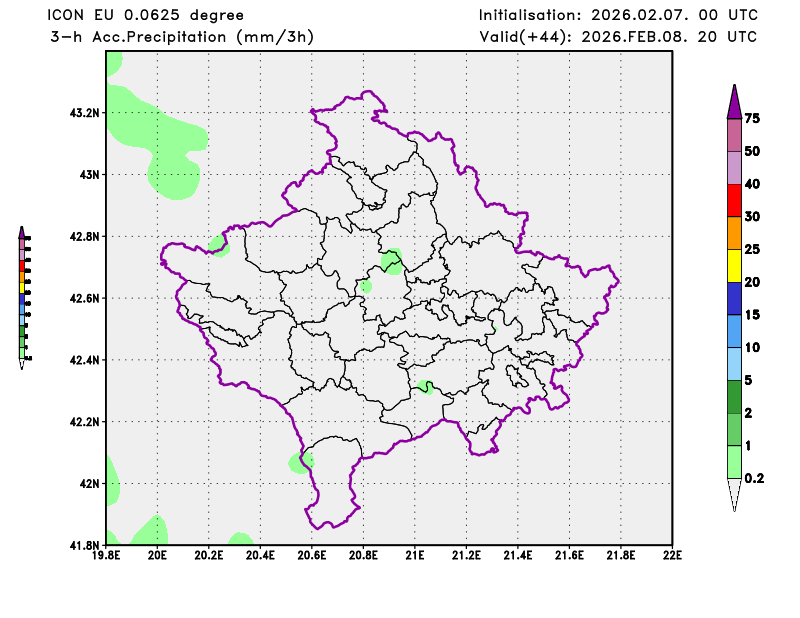Screen dimensions: 800x618
Task: Click the "3-h Acc.Precipitation (mm/3h)" subtitle
Action: click(181, 37)
